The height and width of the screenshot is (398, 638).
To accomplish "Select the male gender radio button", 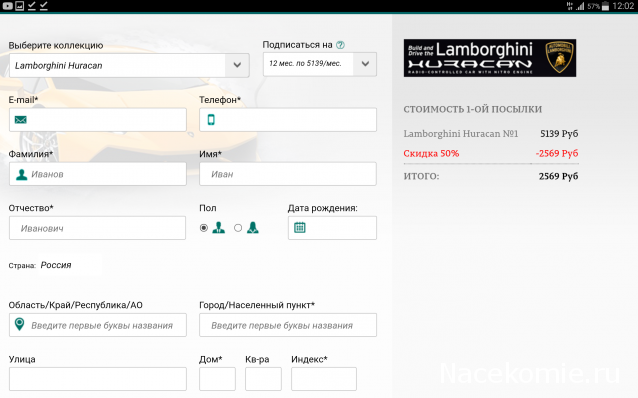I will [204, 228].
